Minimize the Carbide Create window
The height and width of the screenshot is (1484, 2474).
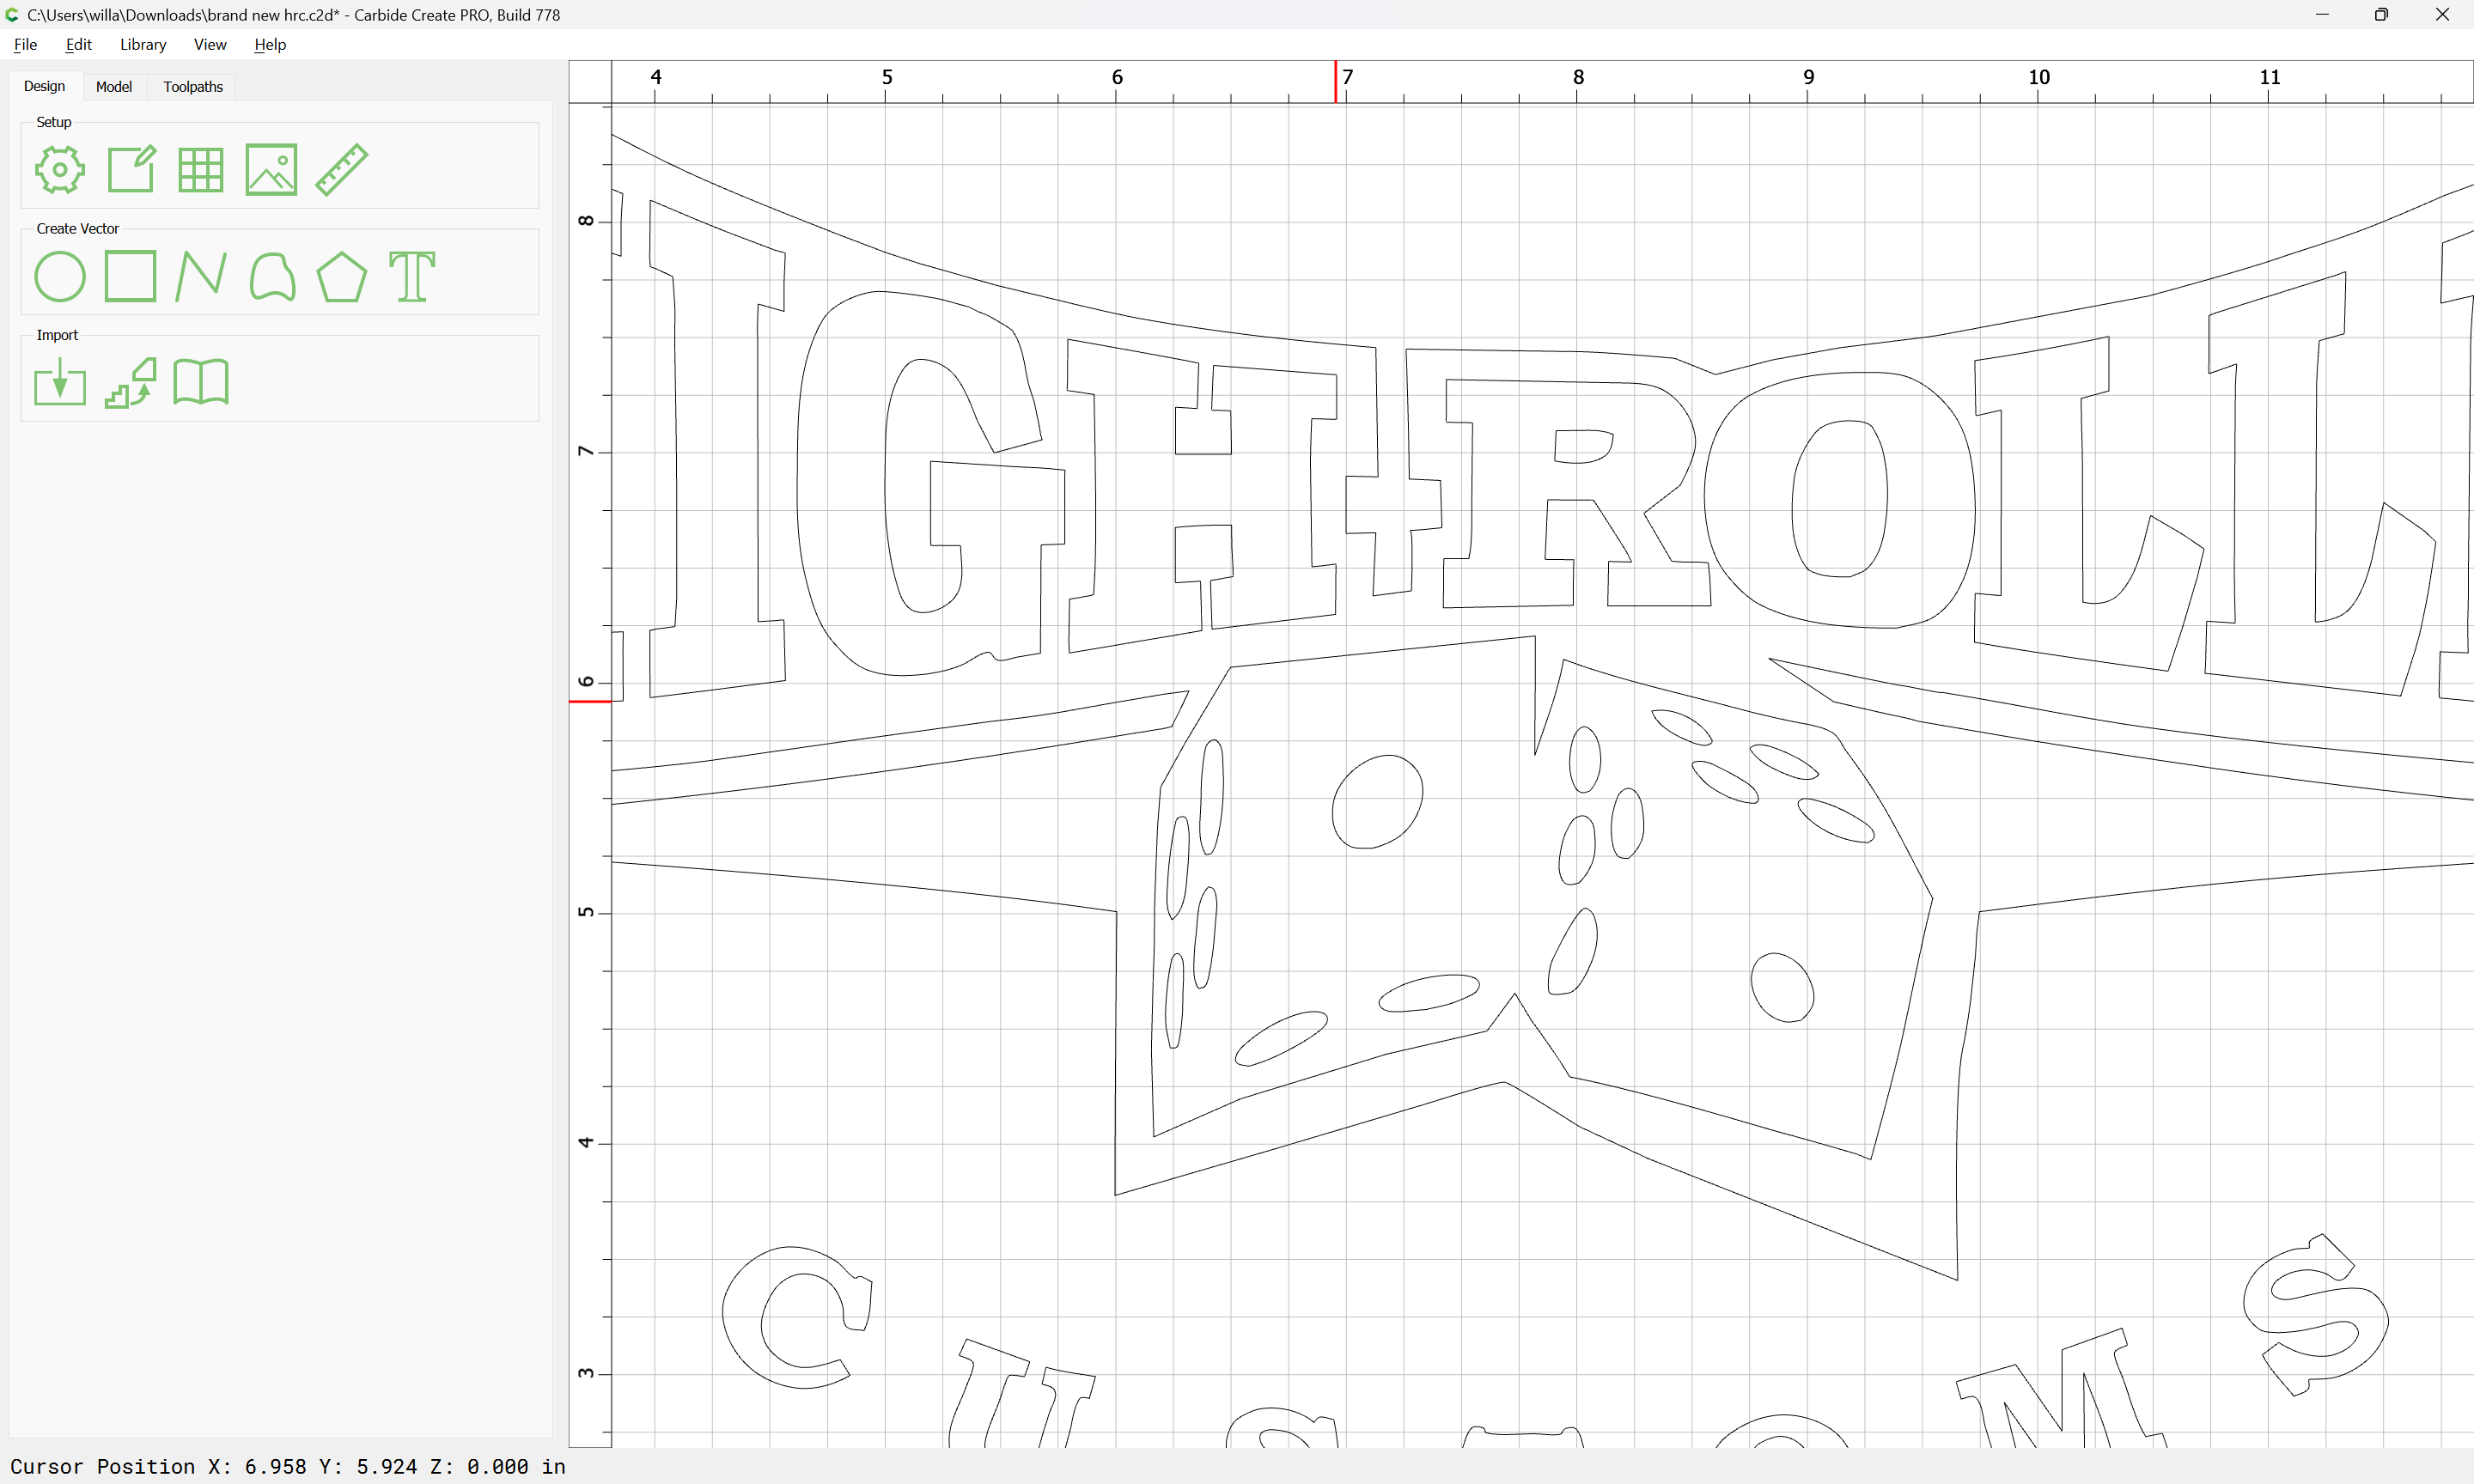click(x=2322, y=14)
